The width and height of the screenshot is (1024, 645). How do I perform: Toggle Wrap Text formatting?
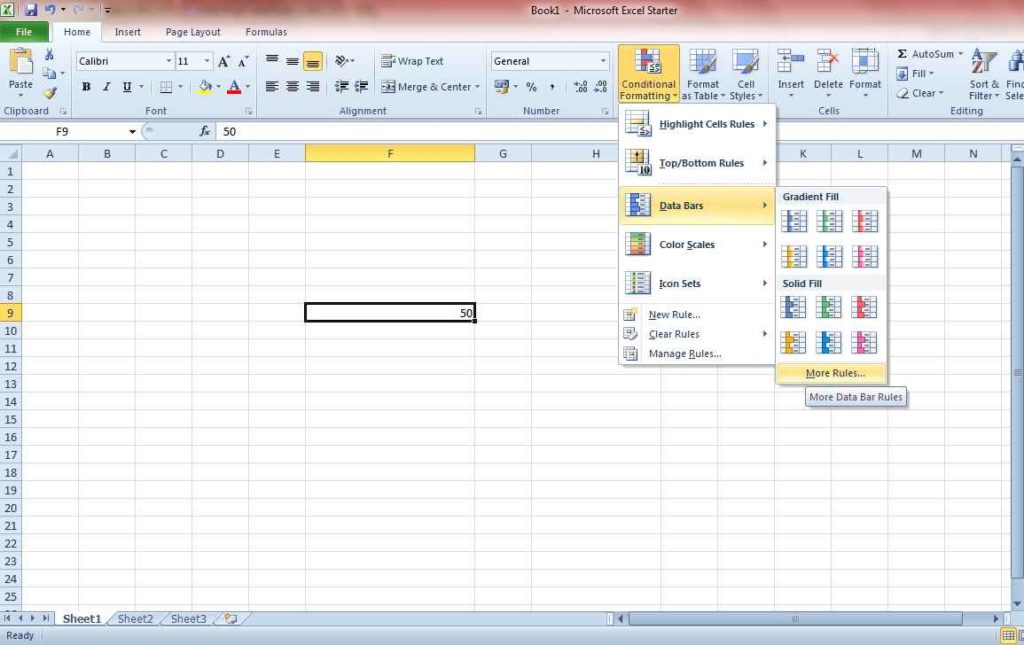click(417, 60)
